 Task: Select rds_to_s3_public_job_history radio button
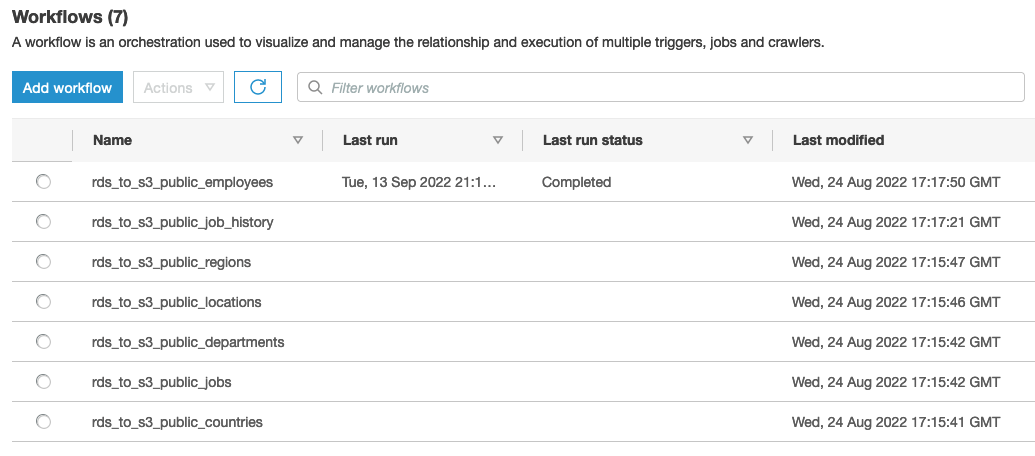(43, 222)
